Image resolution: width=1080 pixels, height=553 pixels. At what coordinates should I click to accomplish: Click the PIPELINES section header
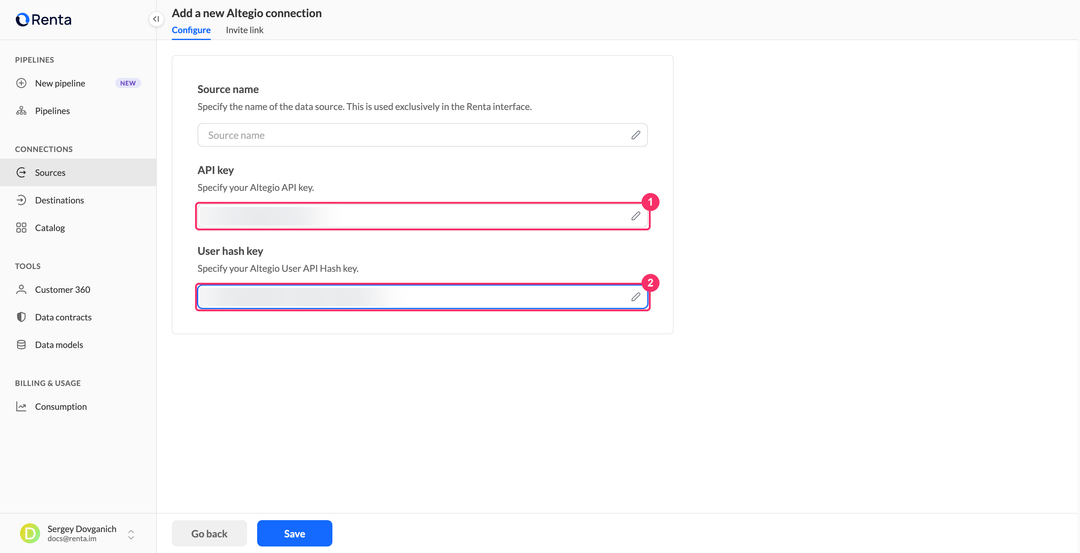[34, 60]
